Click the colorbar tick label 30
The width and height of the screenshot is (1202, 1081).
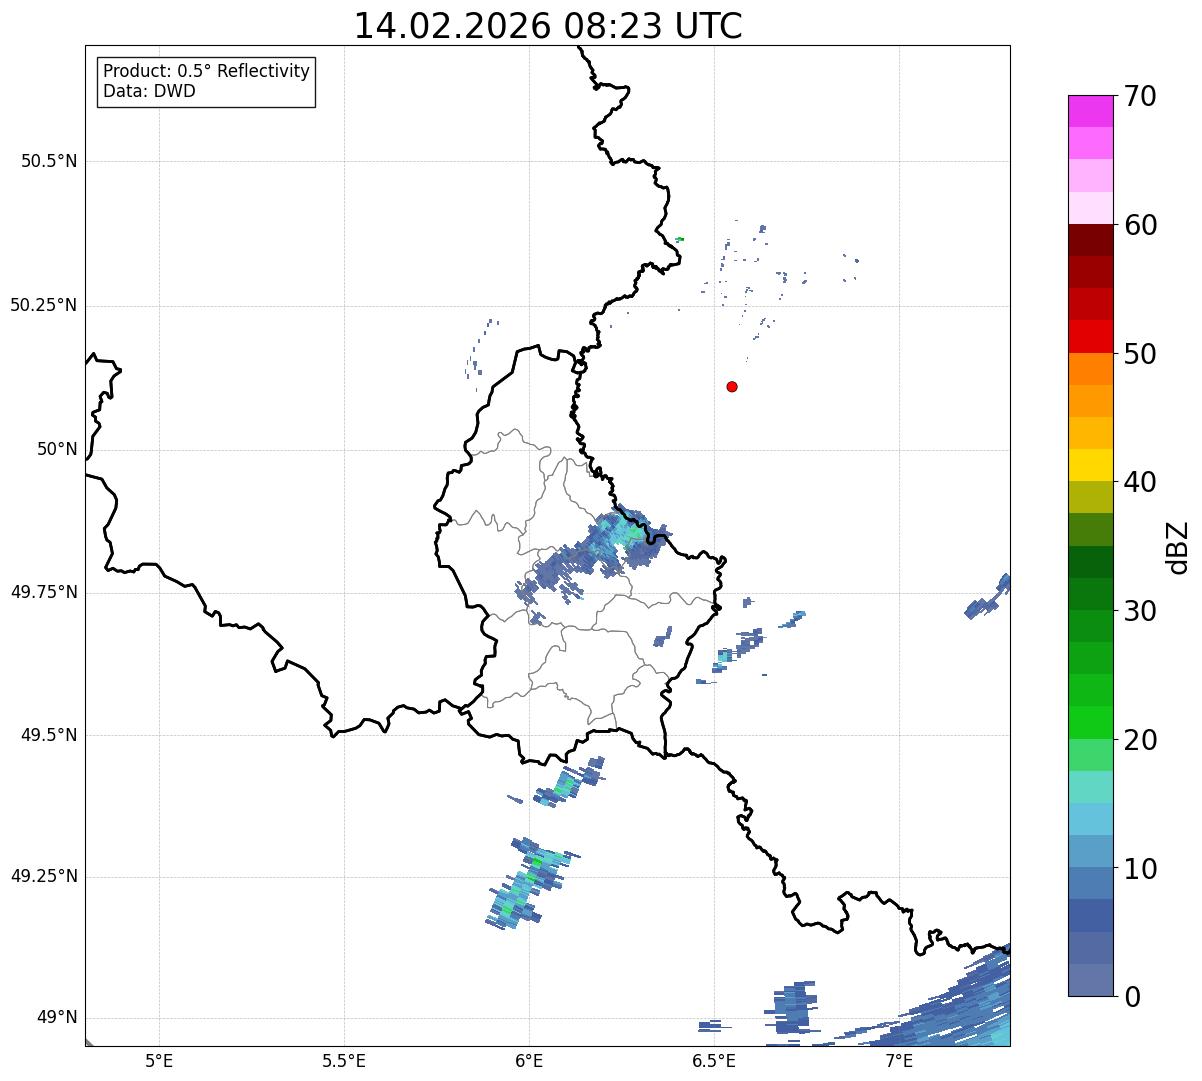1140,611
